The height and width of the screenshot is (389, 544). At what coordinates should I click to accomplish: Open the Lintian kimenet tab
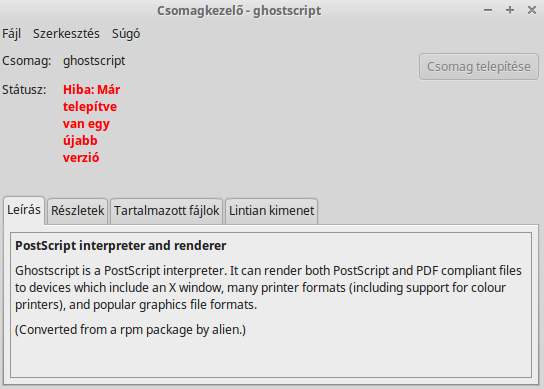click(x=271, y=211)
